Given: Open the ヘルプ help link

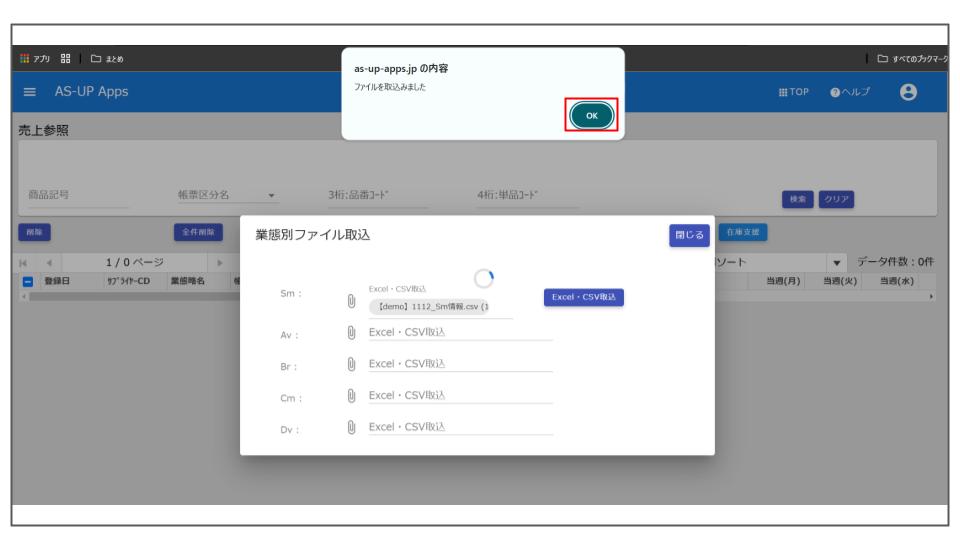Looking at the screenshot, I should click(x=850, y=92).
